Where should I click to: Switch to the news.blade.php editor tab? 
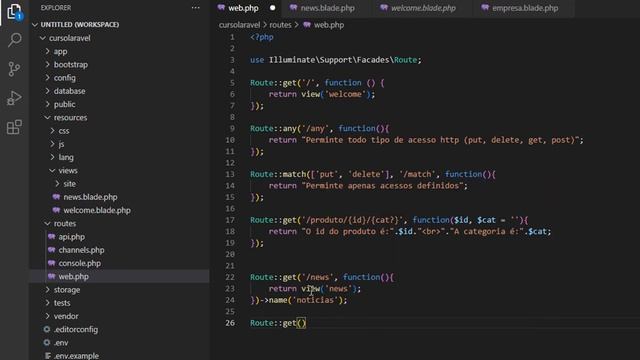(x=327, y=8)
